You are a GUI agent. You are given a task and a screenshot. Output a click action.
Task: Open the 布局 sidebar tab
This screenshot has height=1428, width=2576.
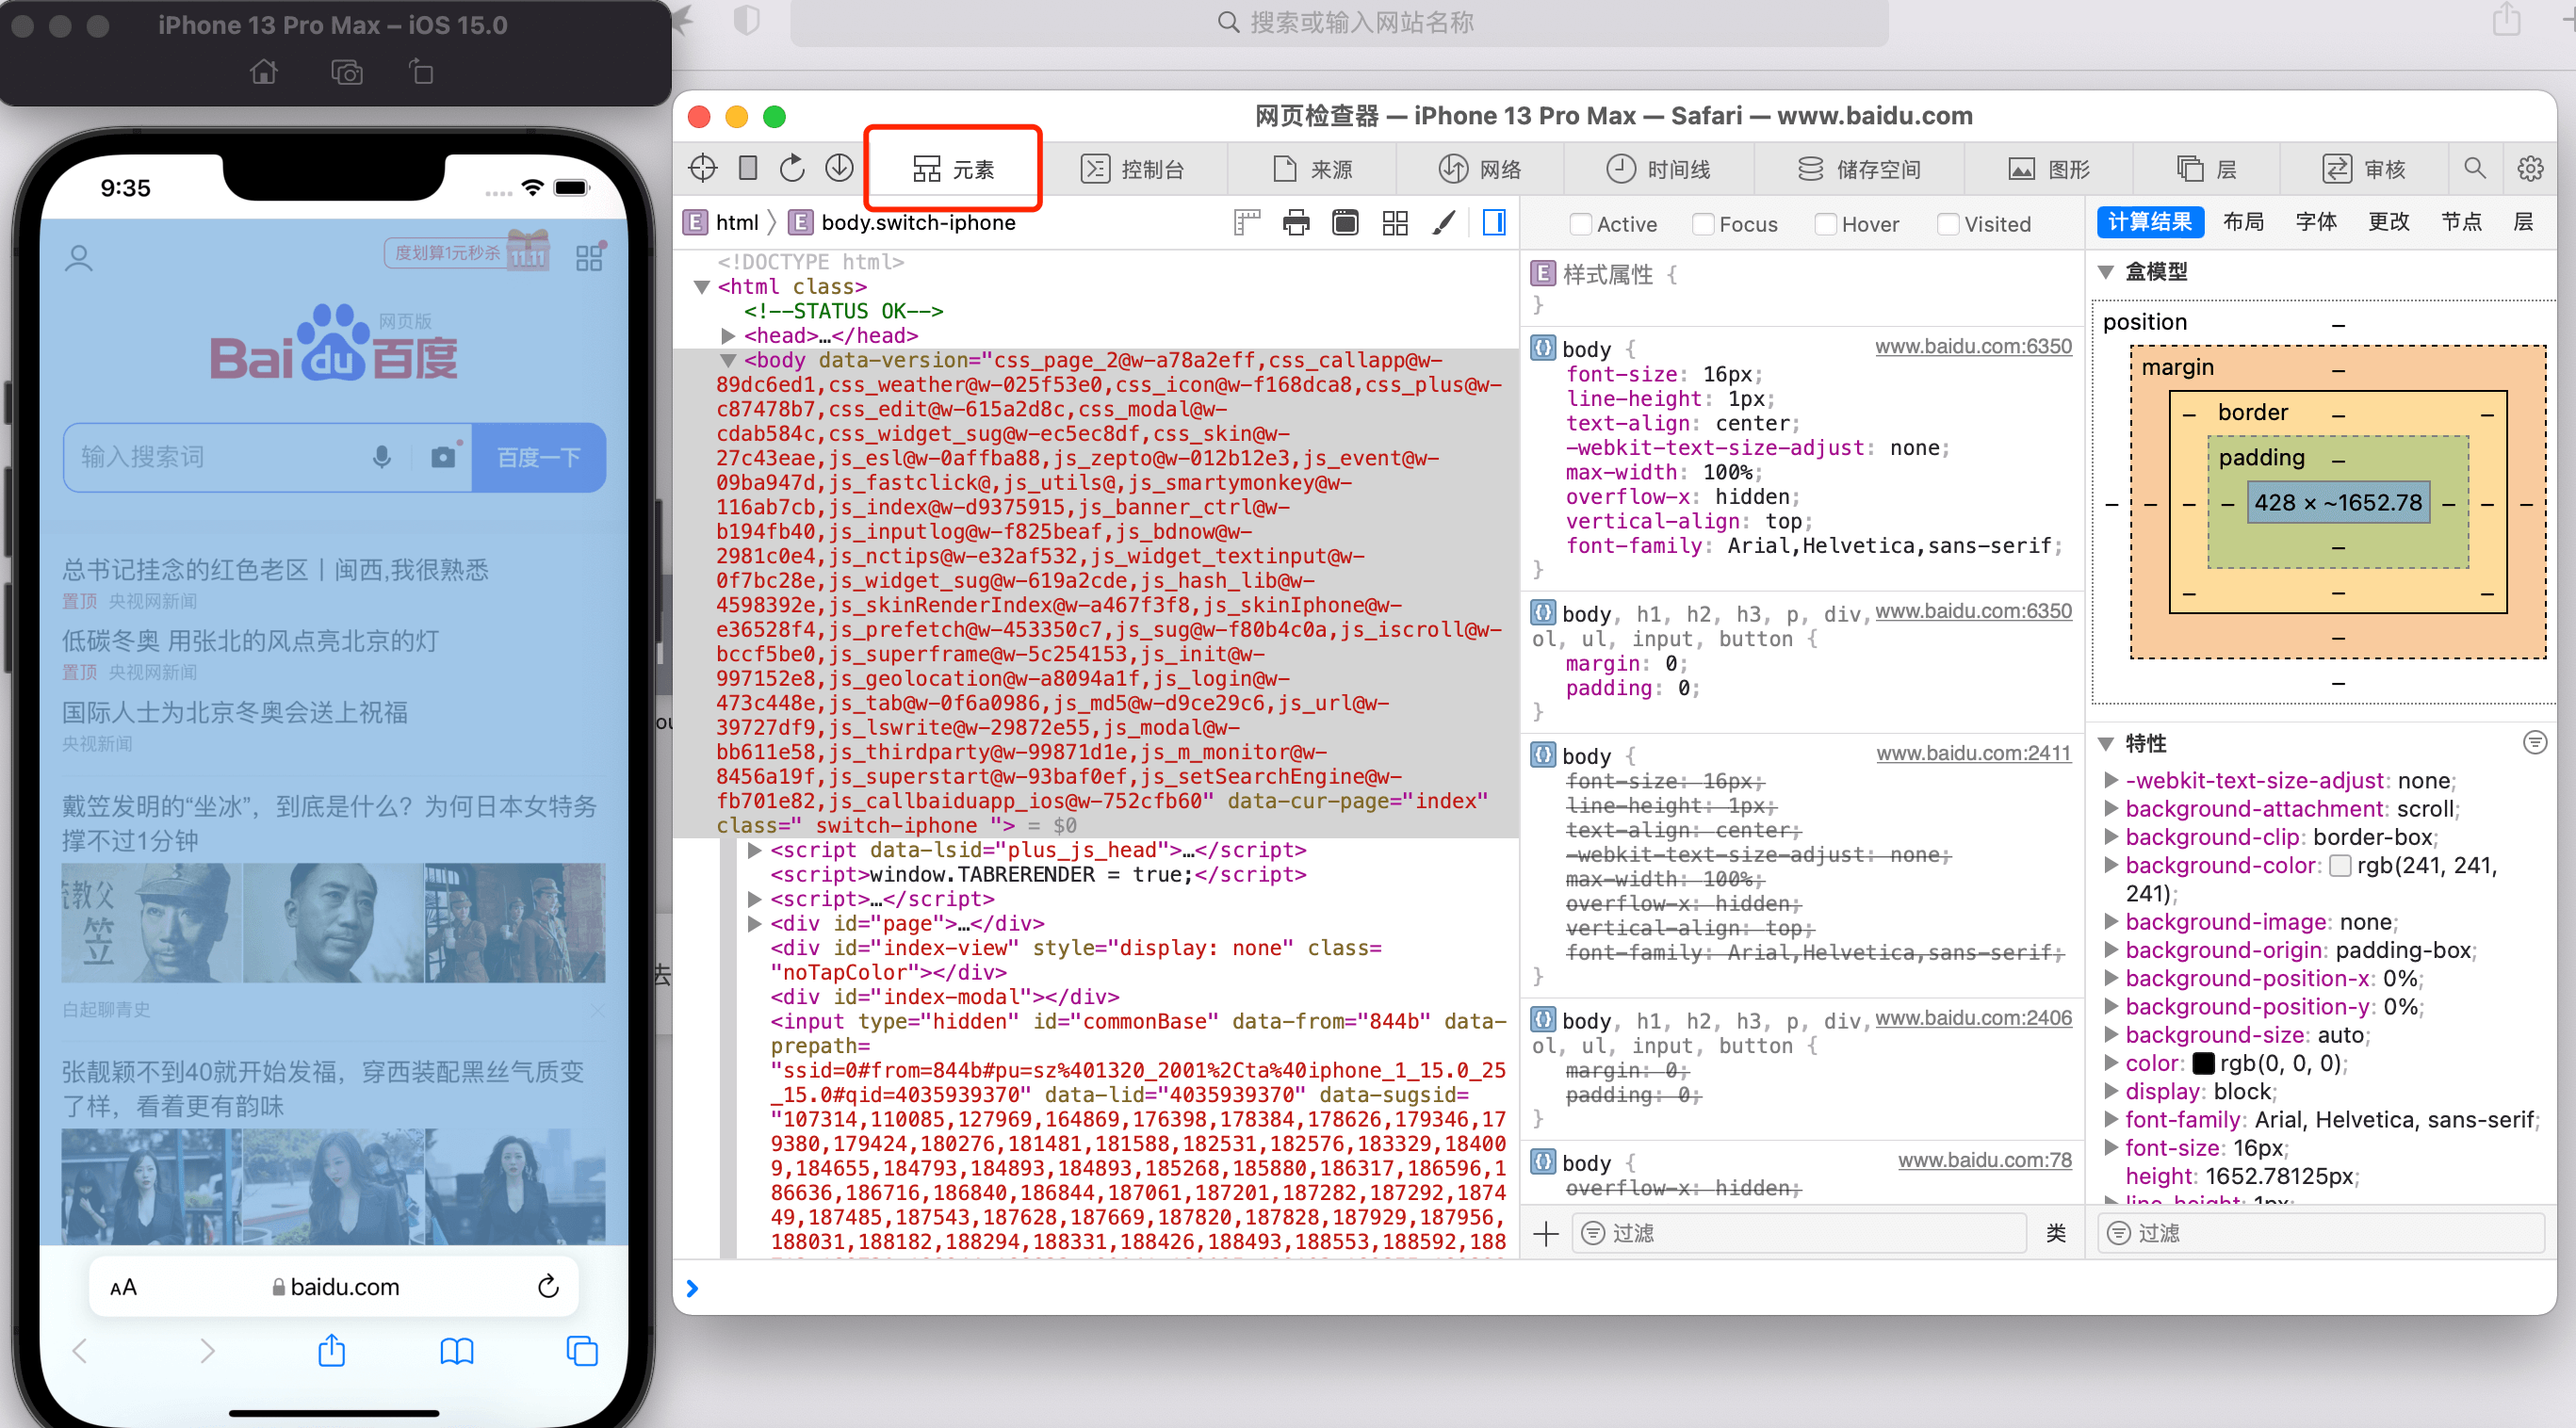(x=2243, y=222)
